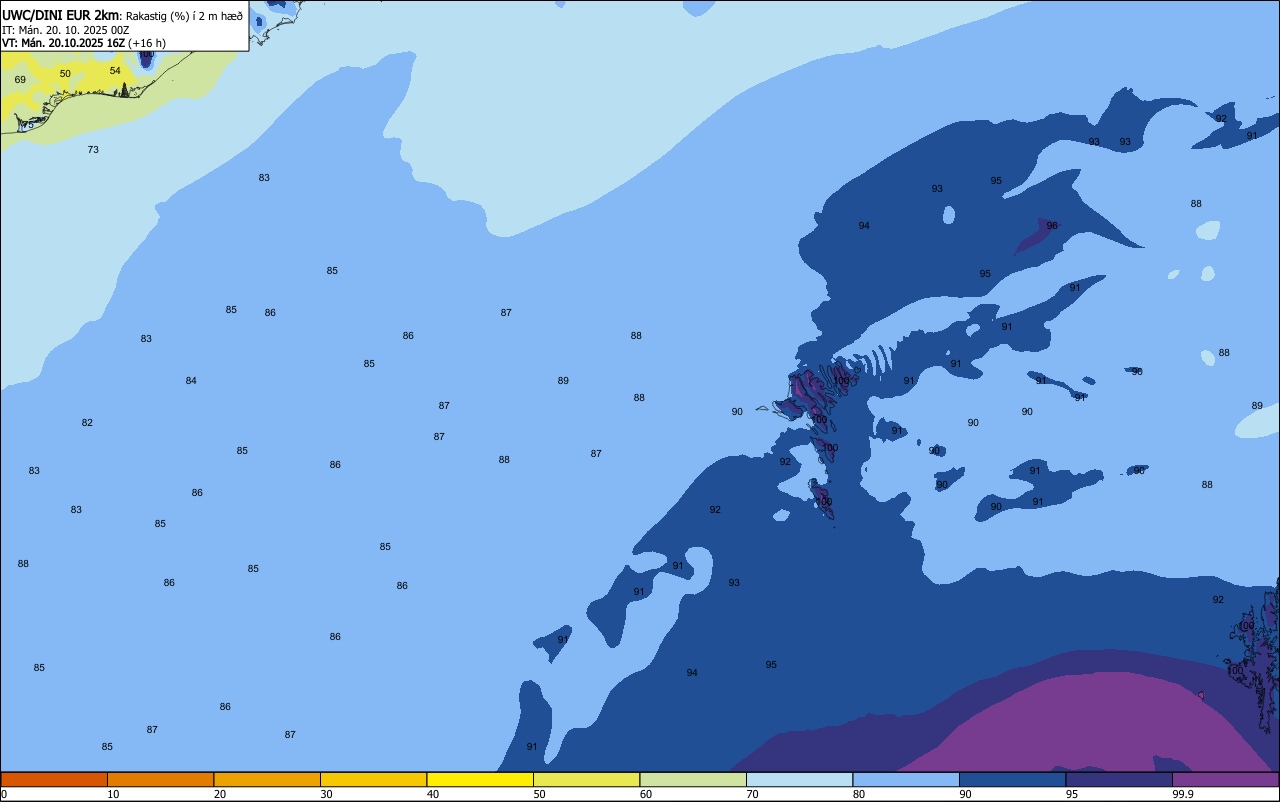1280x802 pixels.
Task: Click the 'IT: Mán. 20. 10. 2025 00Z' line
Action: pos(65,30)
